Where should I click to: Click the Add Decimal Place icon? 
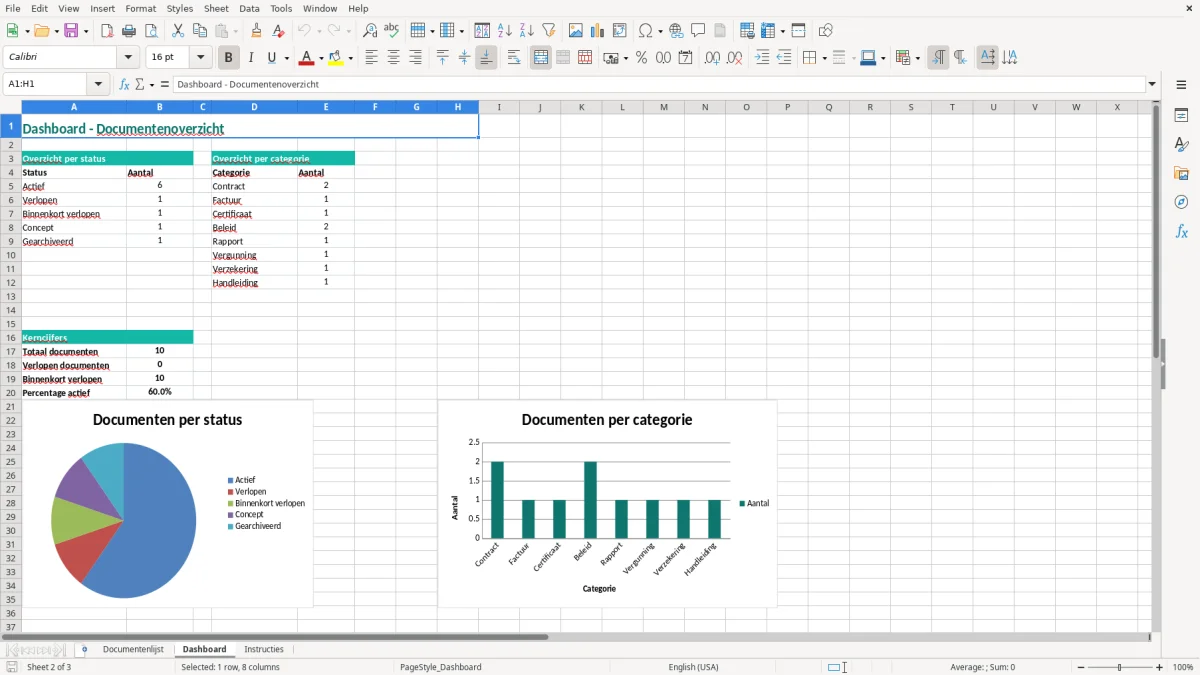pos(713,58)
